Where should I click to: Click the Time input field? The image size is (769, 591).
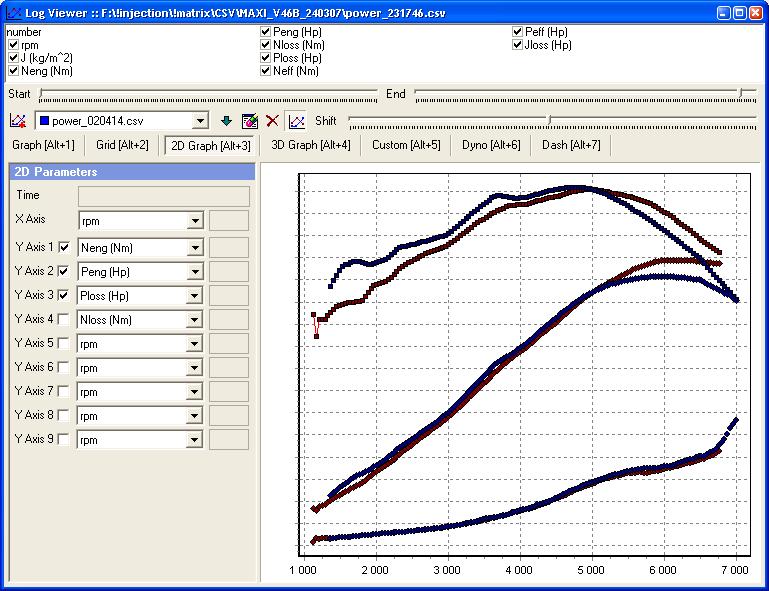click(x=163, y=196)
